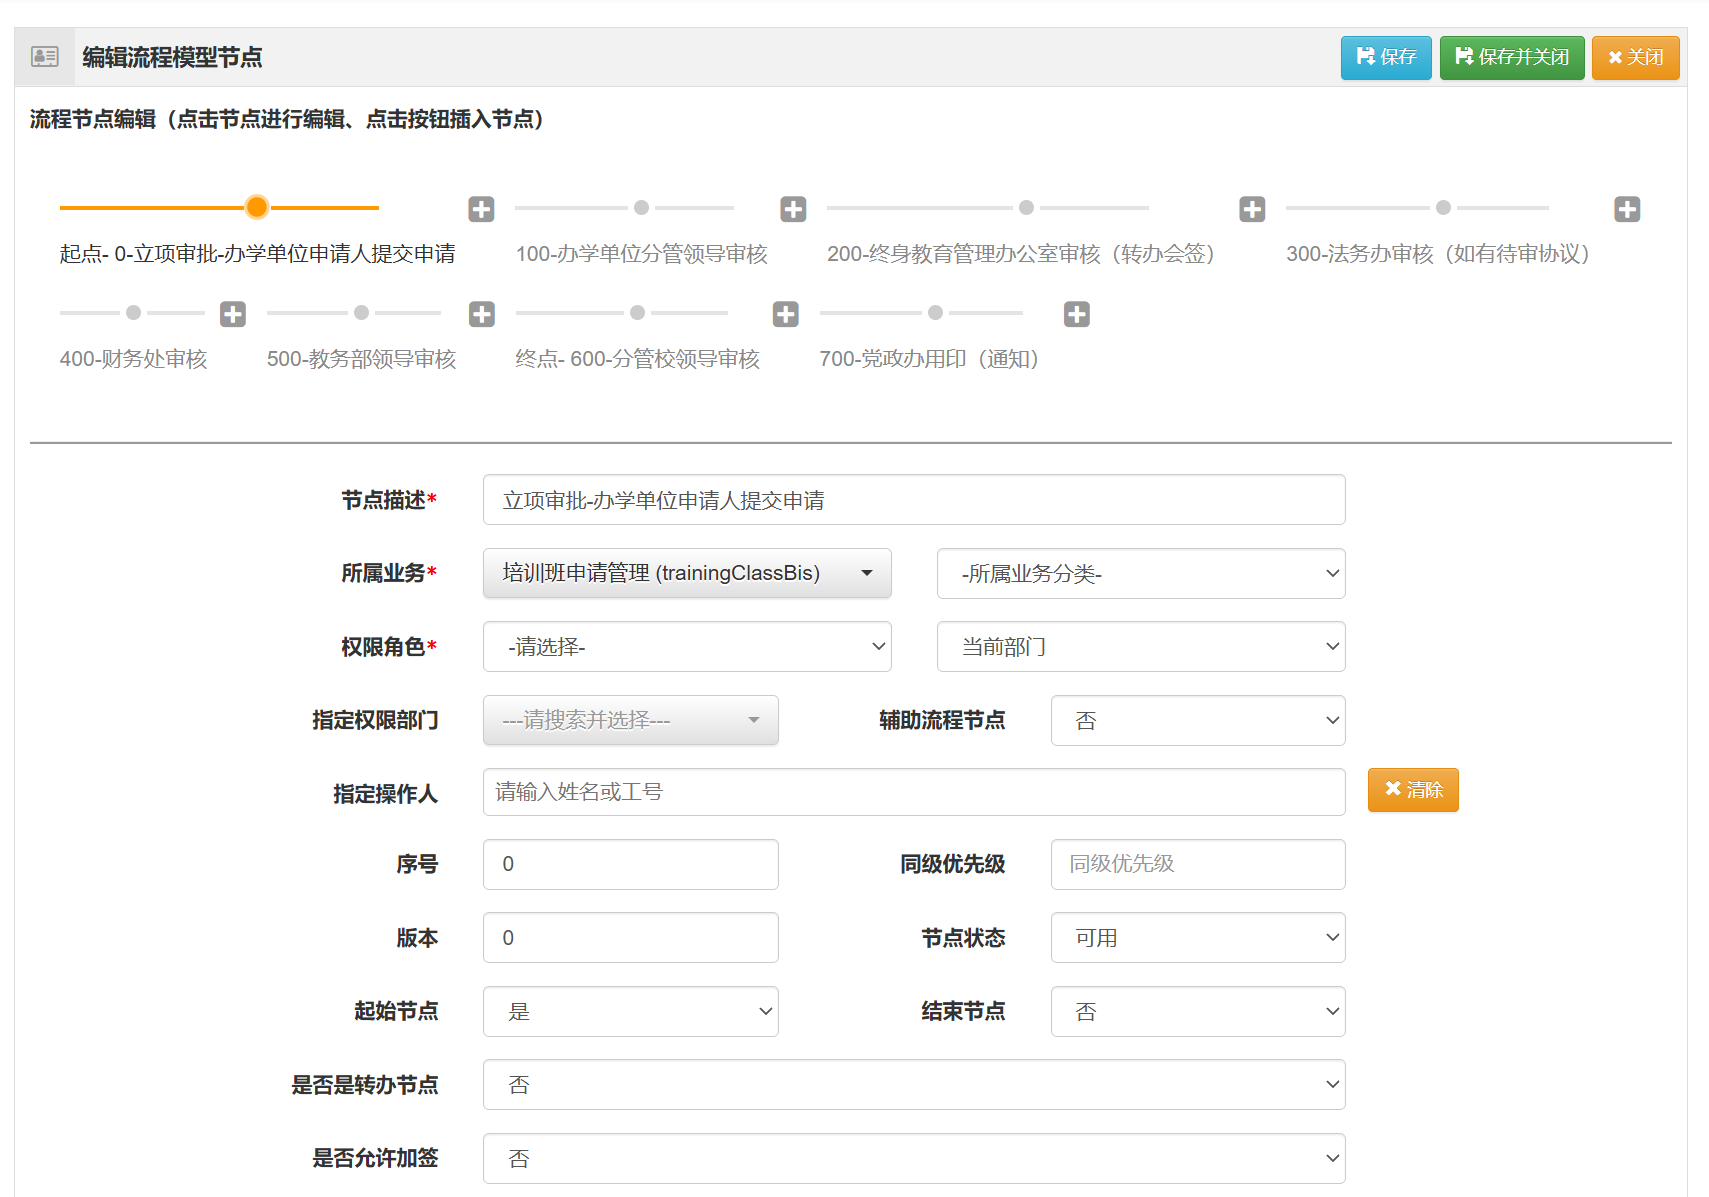This screenshot has width=1709, height=1197.
Task: Open the 权限角色 请选择 dropdown
Action: pyautogui.click(x=687, y=647)
